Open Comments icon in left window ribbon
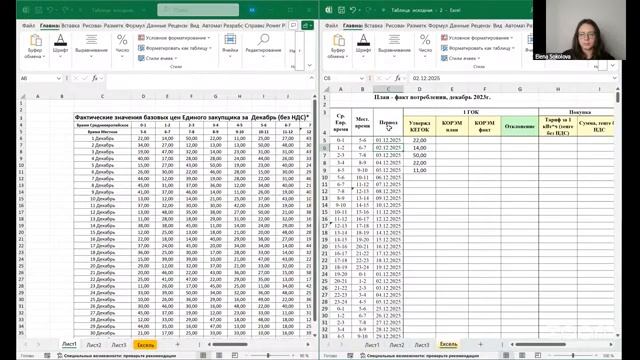Viewport: 640px width, 360px height. [293, 25]
